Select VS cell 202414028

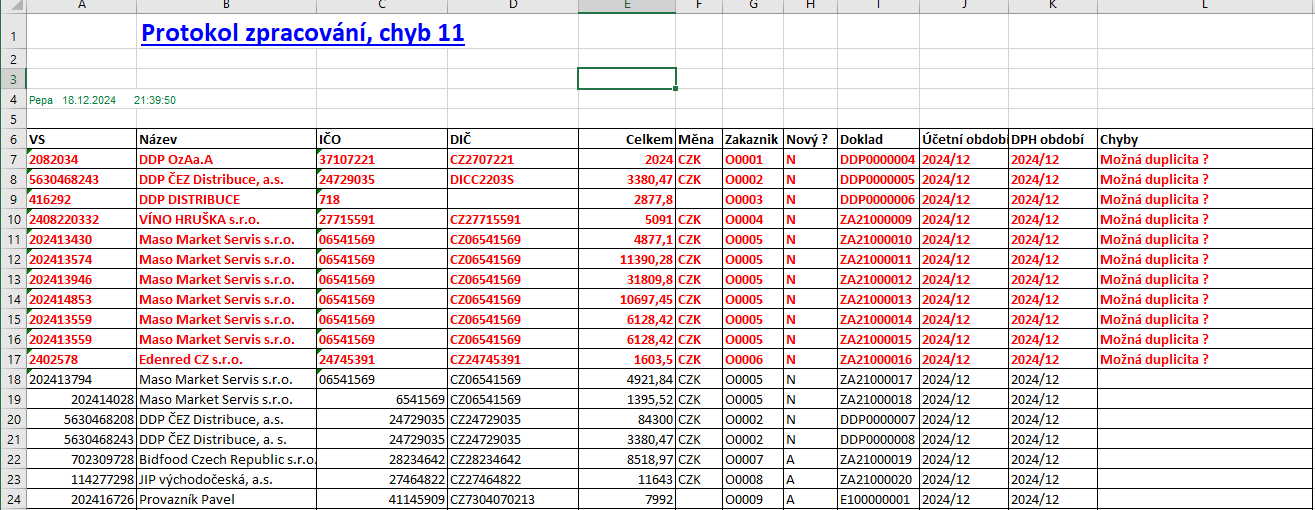81,399
